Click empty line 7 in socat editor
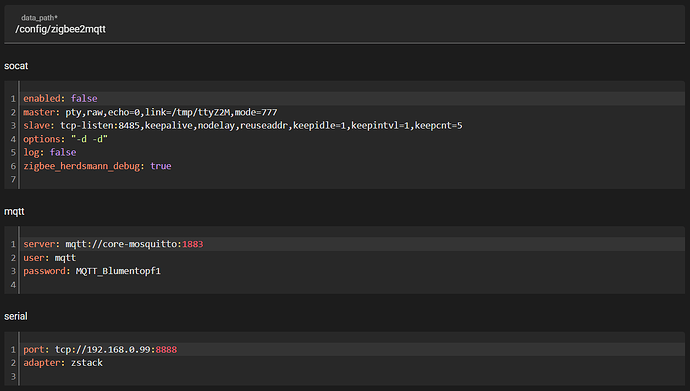The height and width of the screenshot is (391, 690). [352, 179]
